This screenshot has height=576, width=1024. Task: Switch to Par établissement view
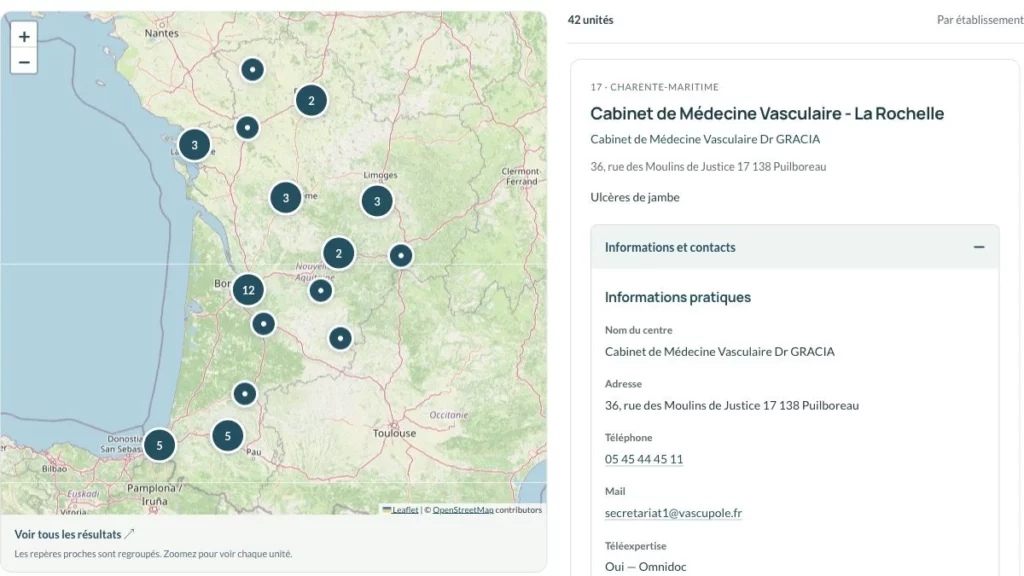coord(980,20)
